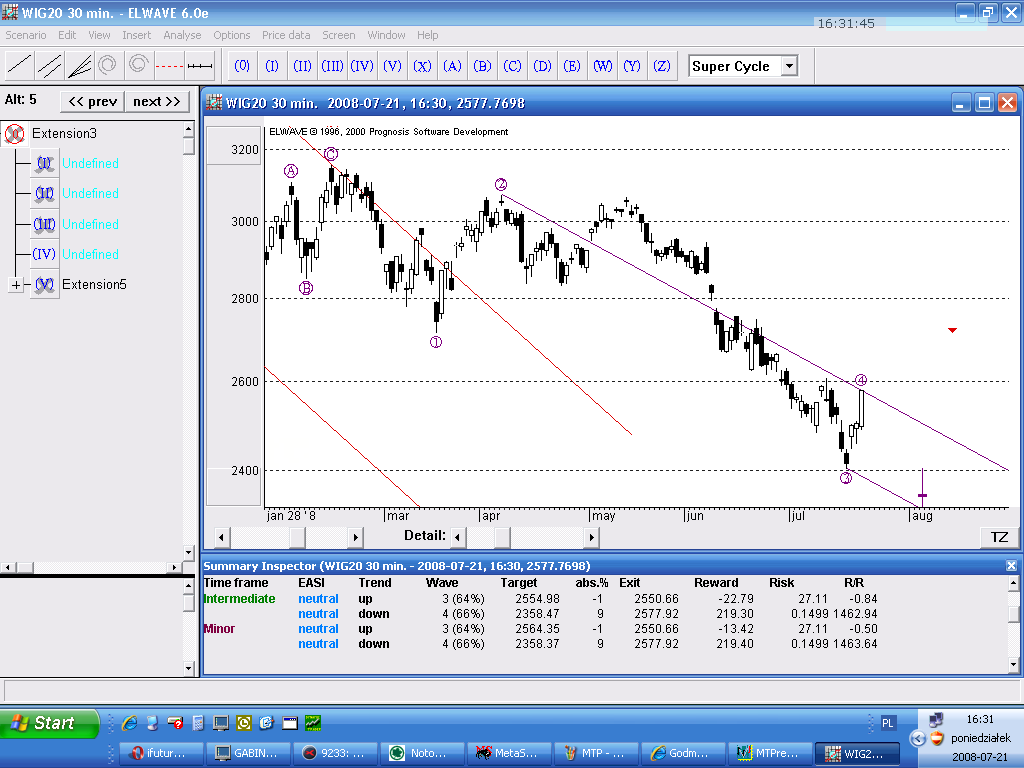Select the fan lines drawing tool
This screenshot has width=1024, height=768.
coord(79,66)
